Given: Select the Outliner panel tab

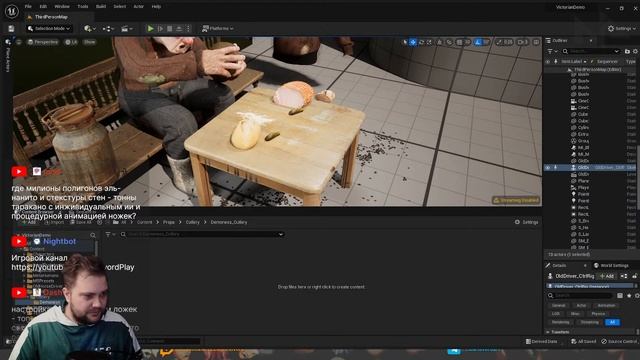Looking at the screenshot, I should tap(560, 41).
